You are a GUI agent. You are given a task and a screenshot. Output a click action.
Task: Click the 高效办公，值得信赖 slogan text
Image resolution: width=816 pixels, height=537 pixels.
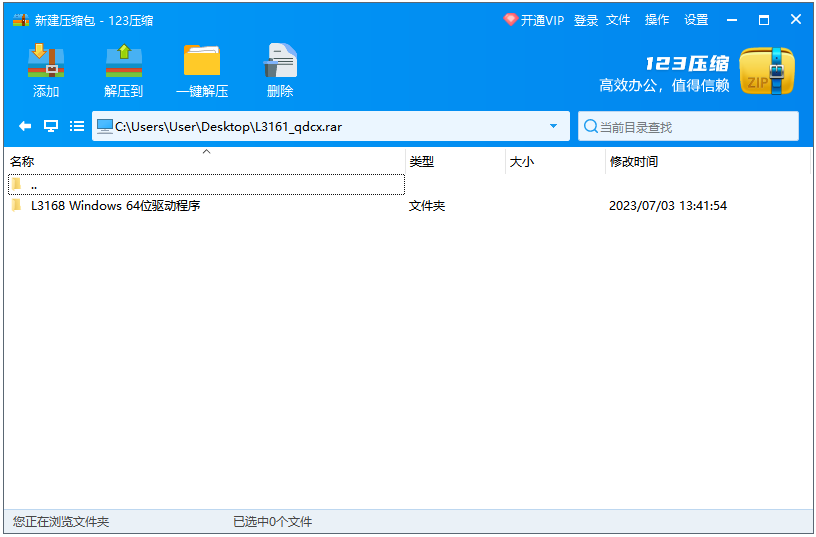coord(664,85)
